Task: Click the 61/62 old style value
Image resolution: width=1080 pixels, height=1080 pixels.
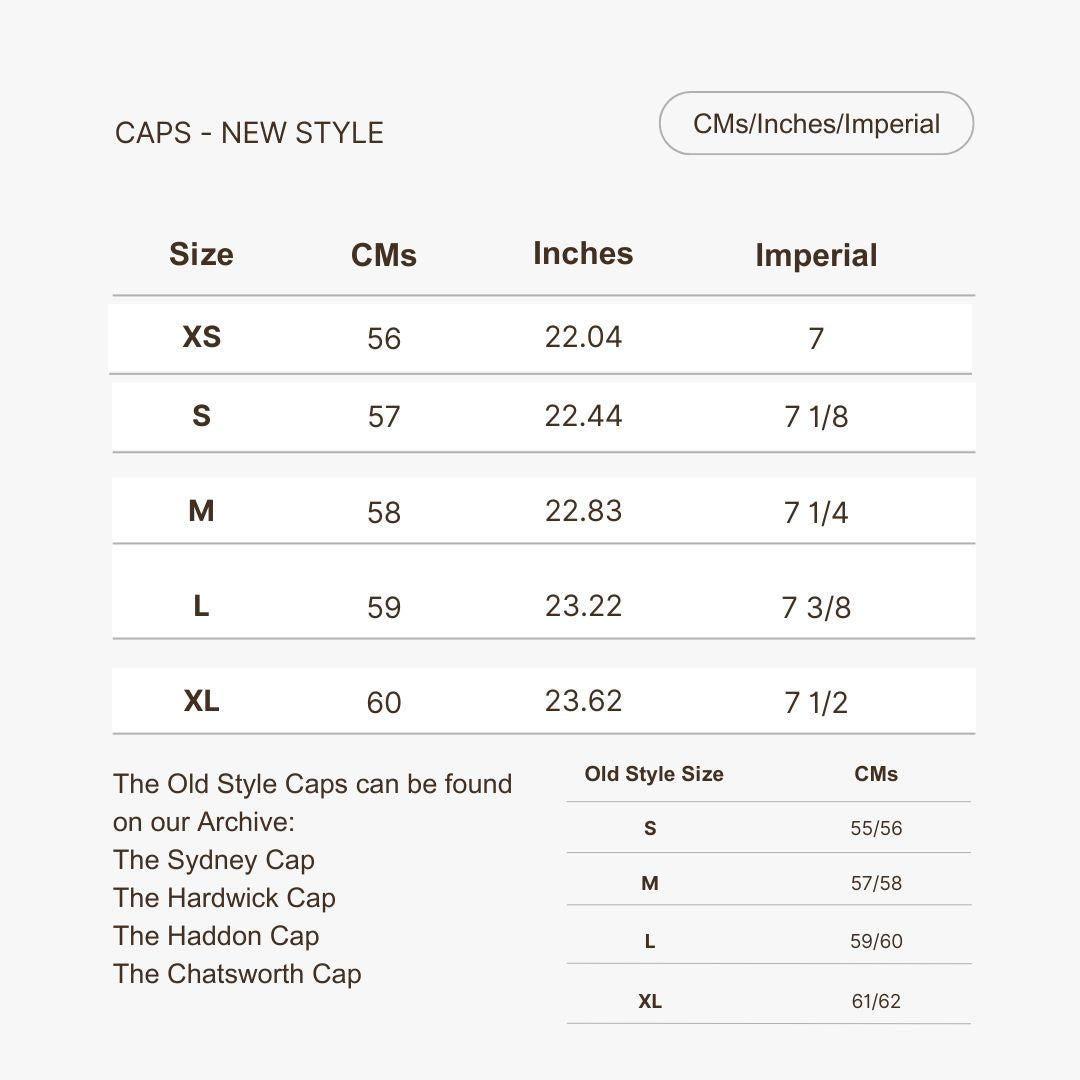Action: [x=876, y=1001]
